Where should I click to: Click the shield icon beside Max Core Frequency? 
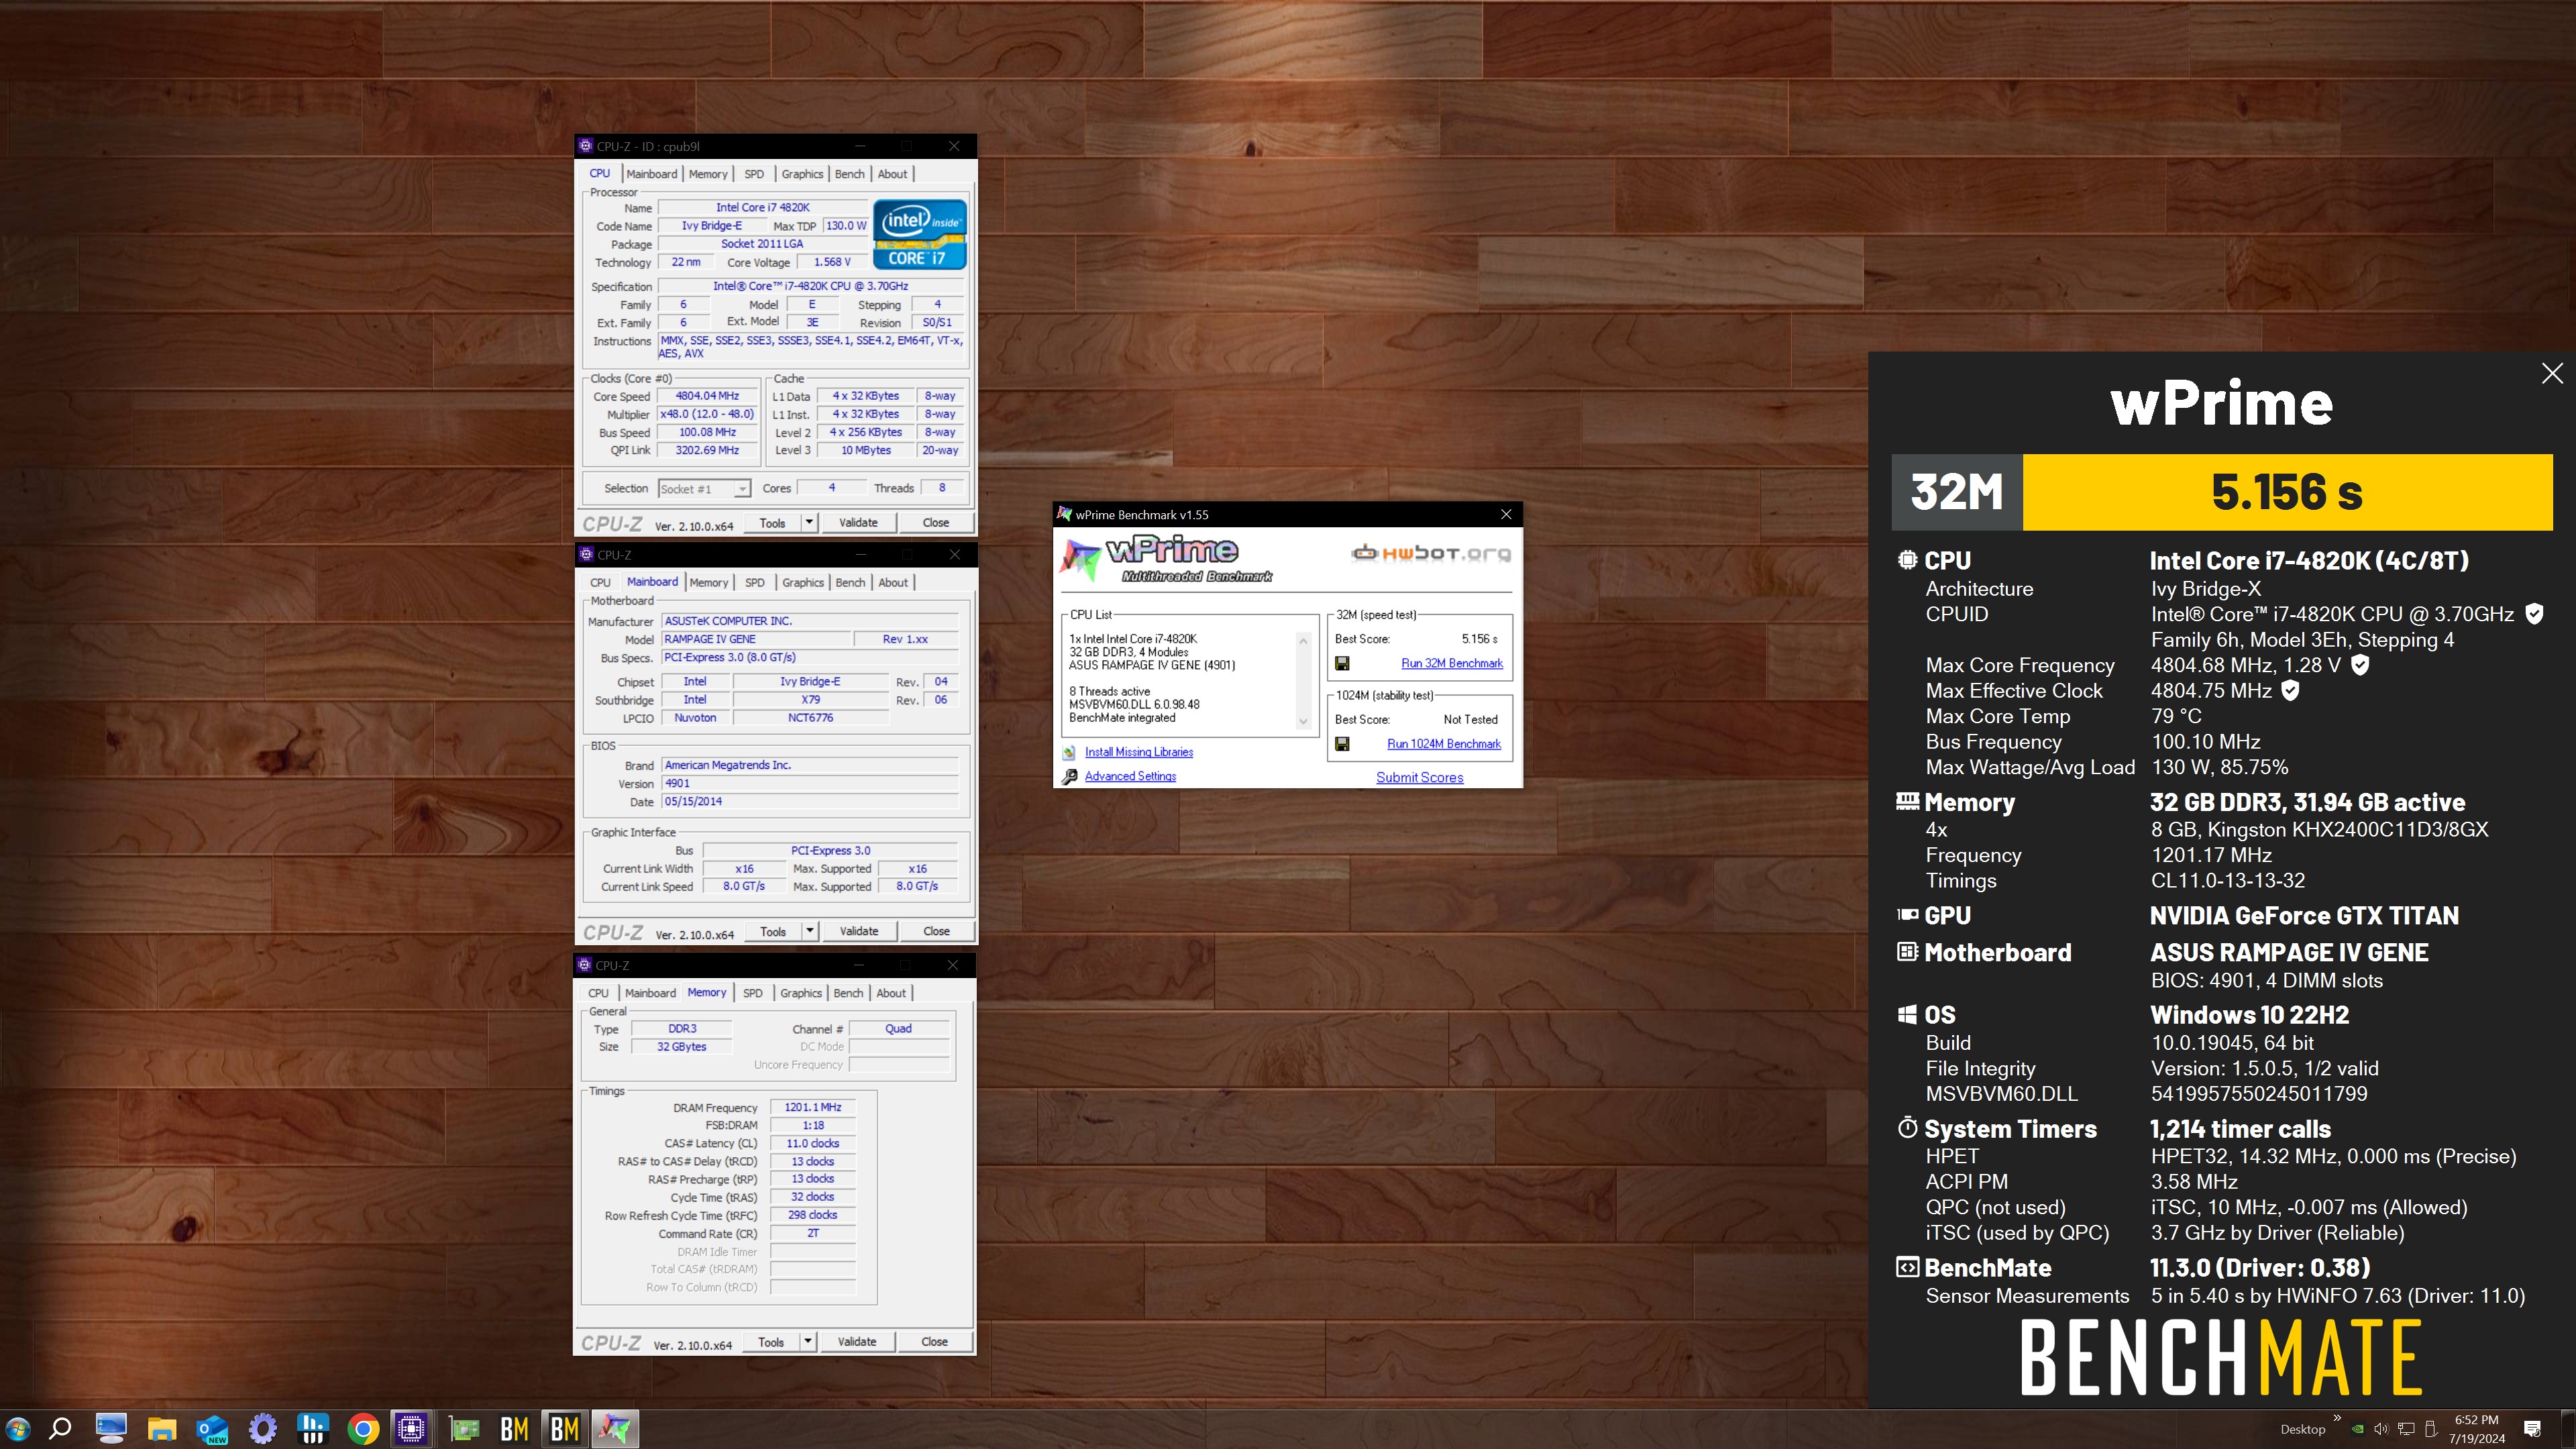click(2360, 665)
